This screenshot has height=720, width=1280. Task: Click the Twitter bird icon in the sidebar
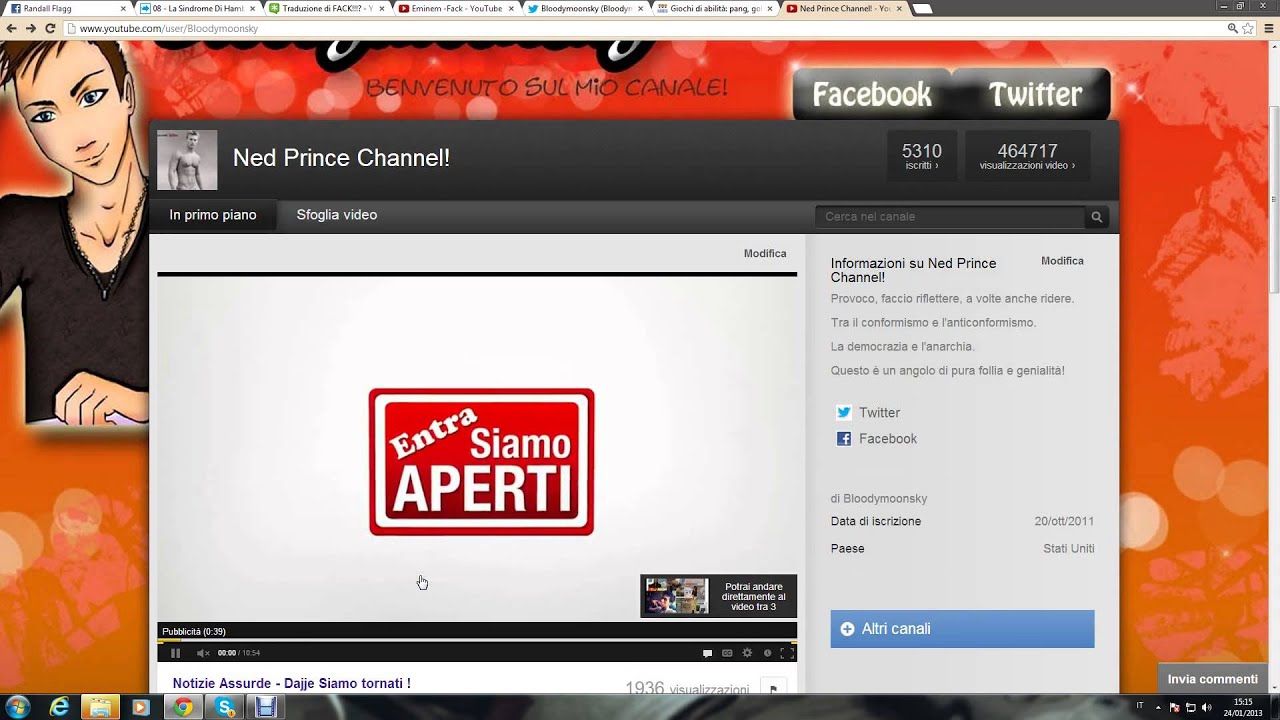coord(844,413)
